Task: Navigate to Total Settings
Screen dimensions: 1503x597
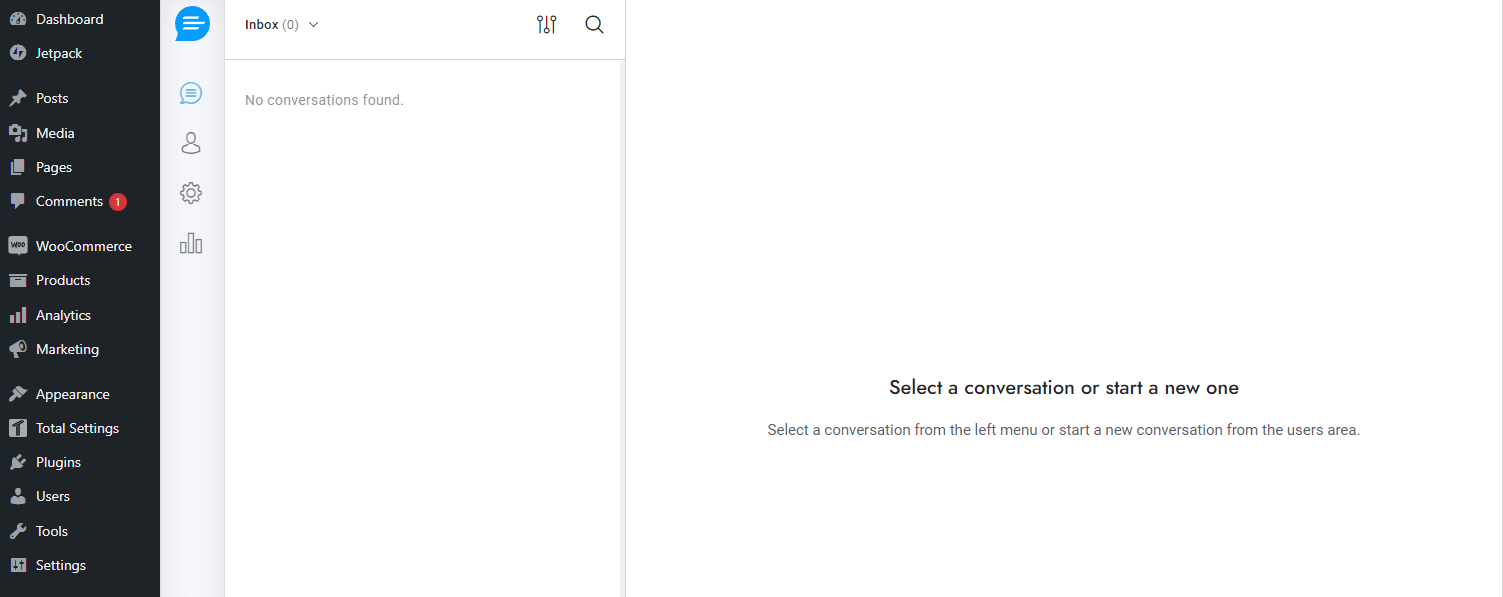Action: point(75,427)
